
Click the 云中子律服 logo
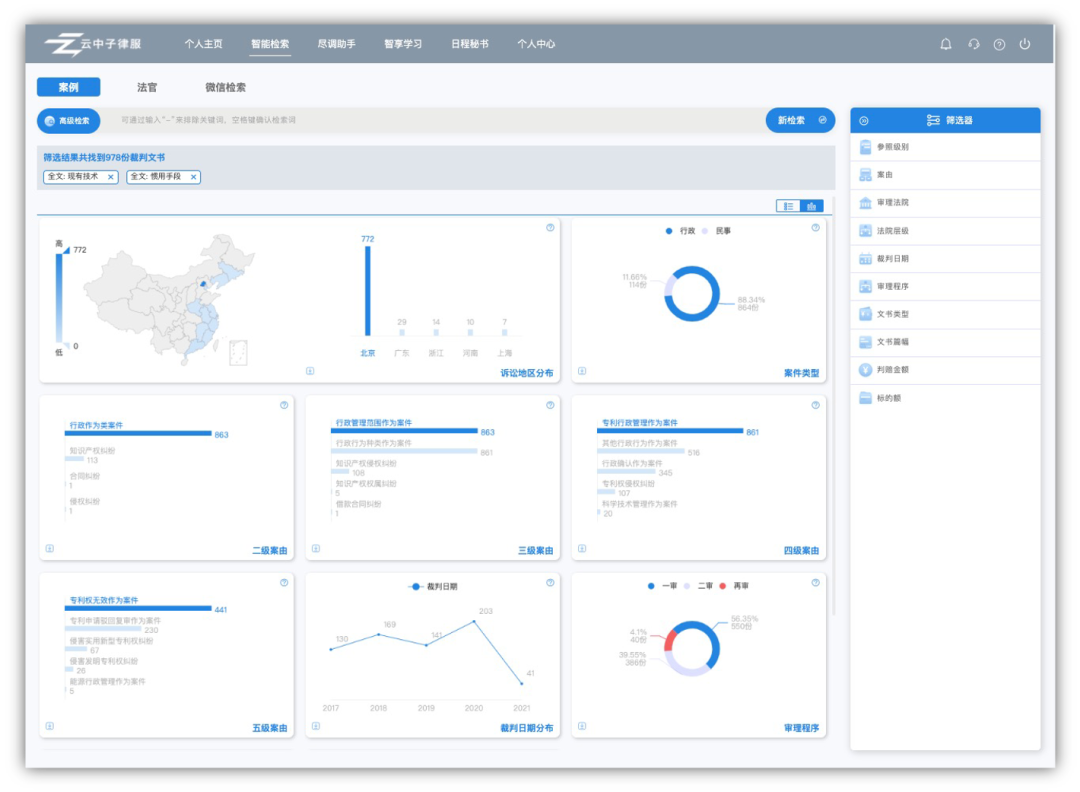click(x=93, y=44)
